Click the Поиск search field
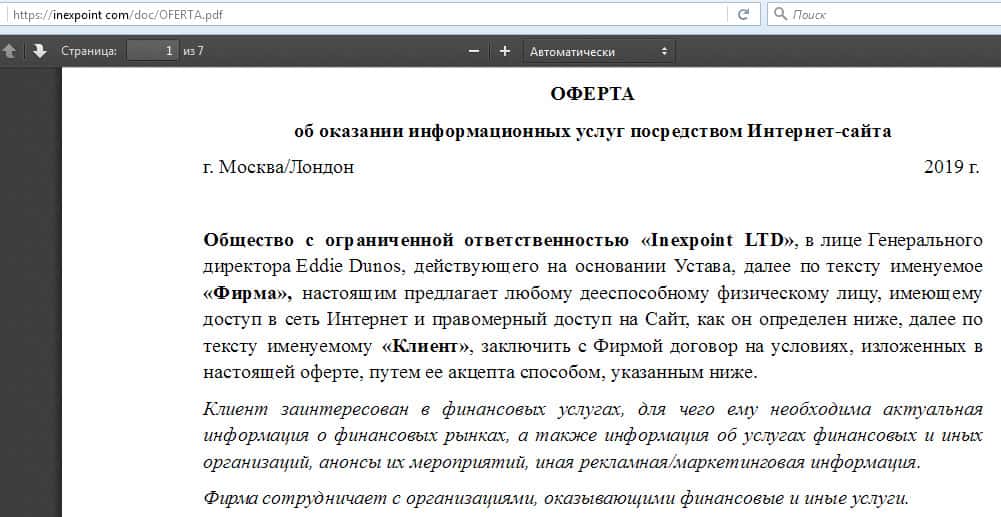Image resolution: width=1001 pixels, height=517 pixels. click(x=884, y=14)
